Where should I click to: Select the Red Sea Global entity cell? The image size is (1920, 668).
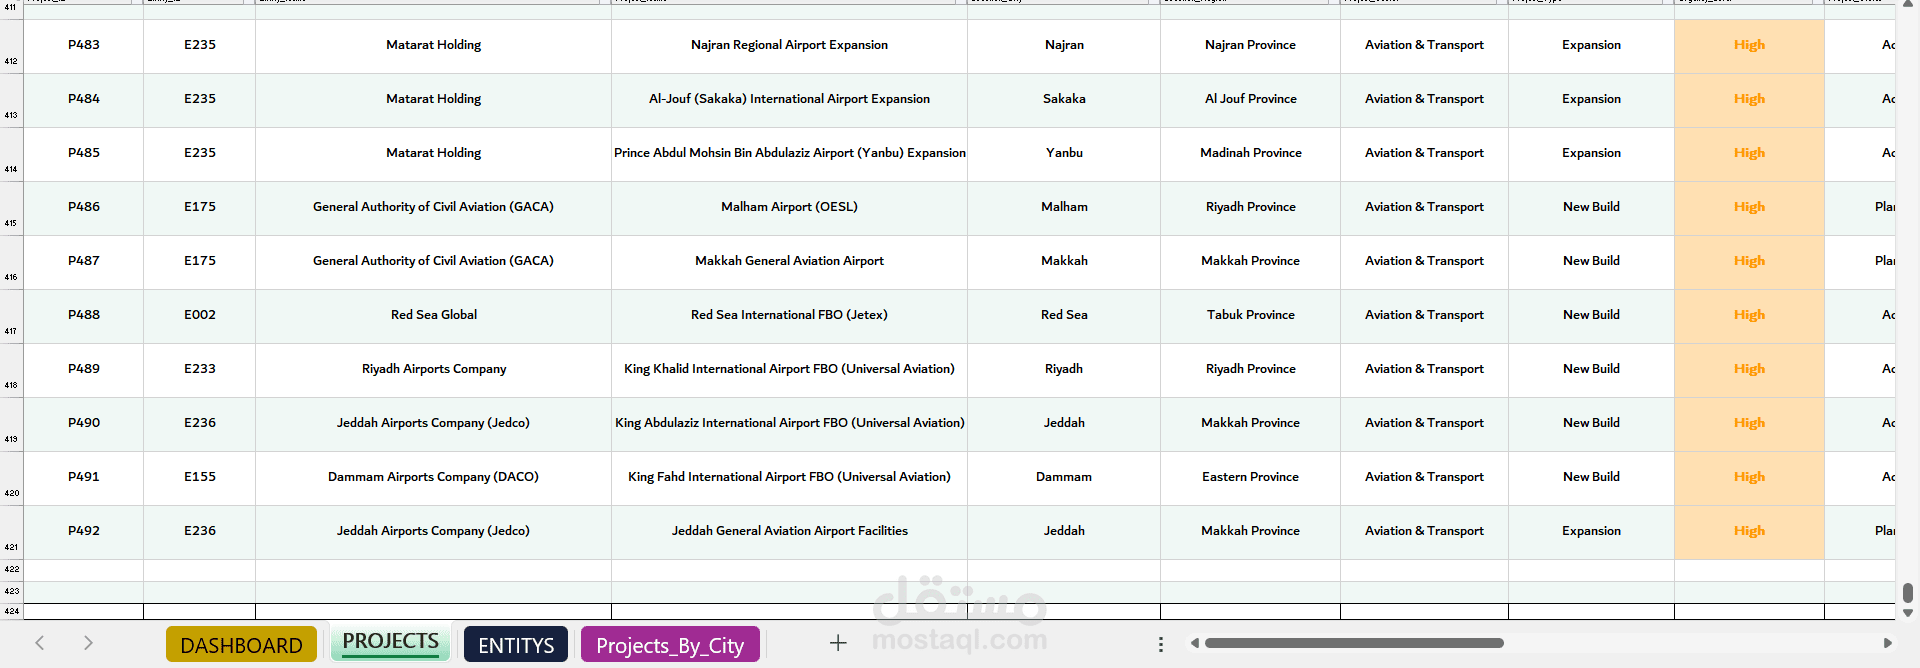pyautogui.click(x=433, y=316)
